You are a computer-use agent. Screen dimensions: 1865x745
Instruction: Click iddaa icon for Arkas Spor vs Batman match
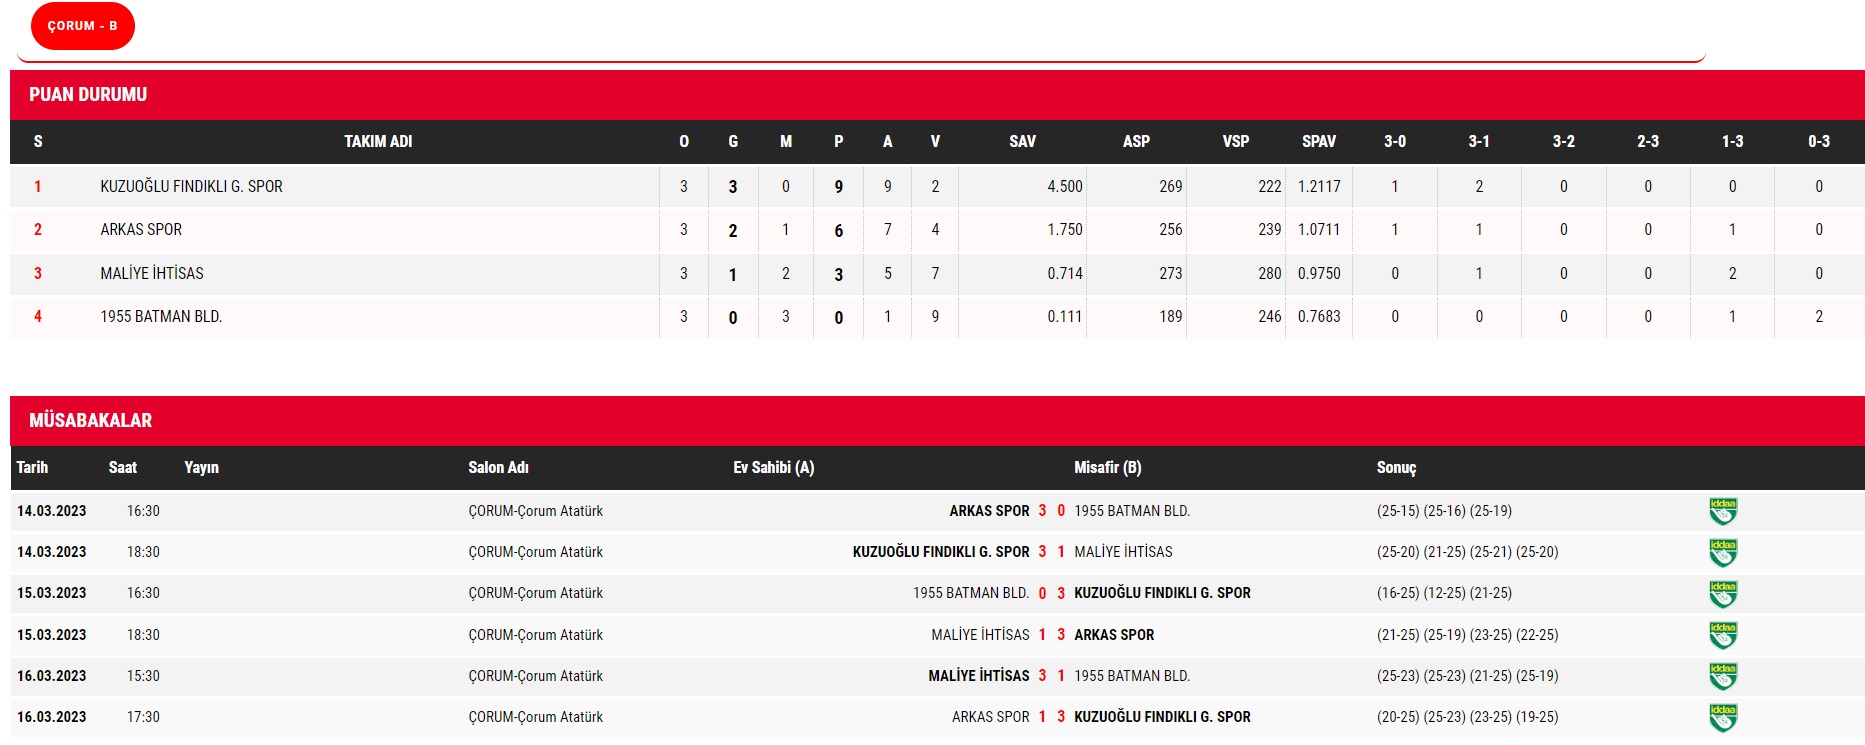[x=1722, y=511]
